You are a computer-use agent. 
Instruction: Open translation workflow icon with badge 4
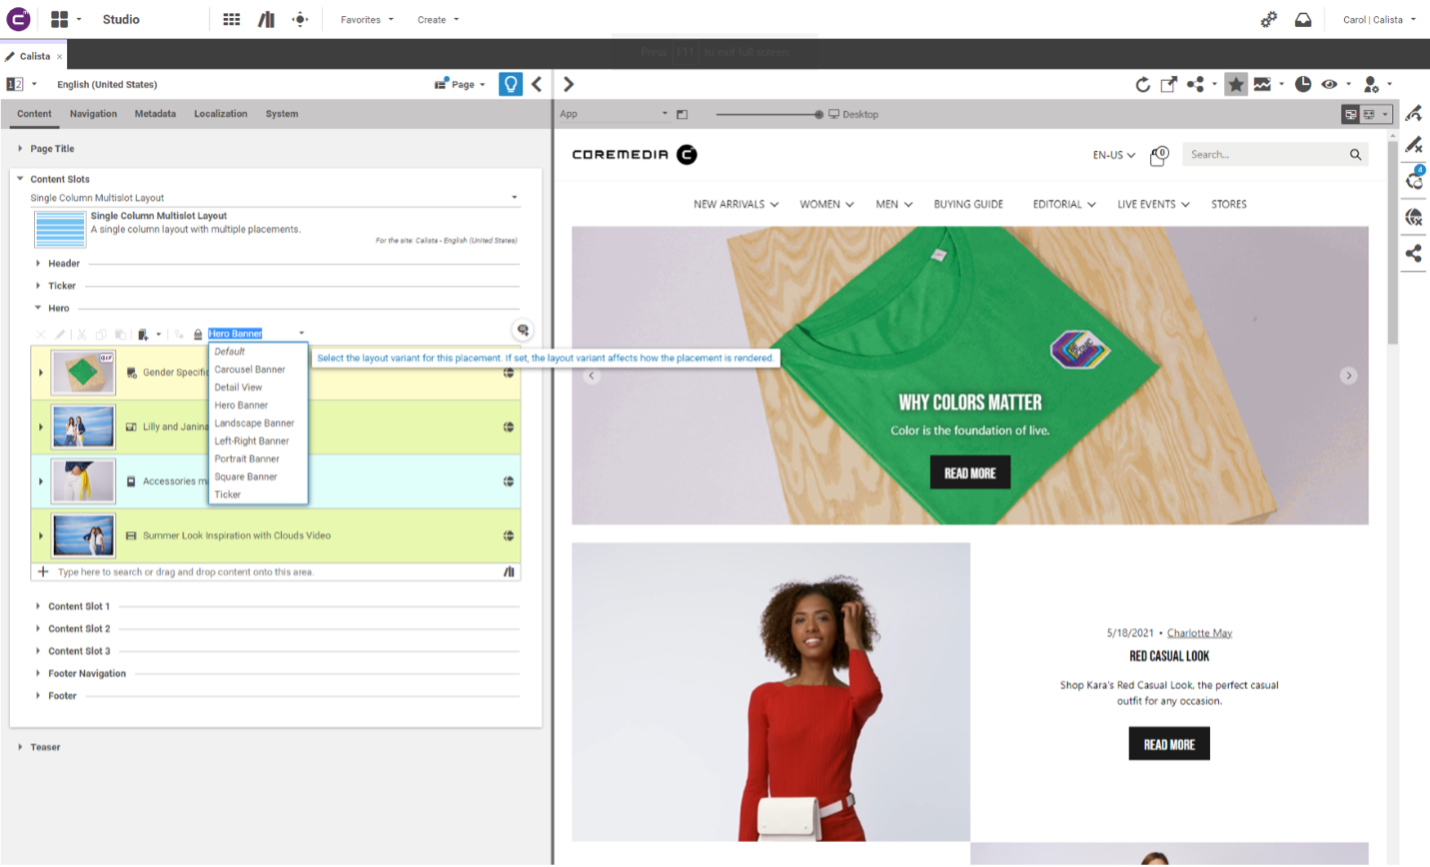tap(1414, 179)
